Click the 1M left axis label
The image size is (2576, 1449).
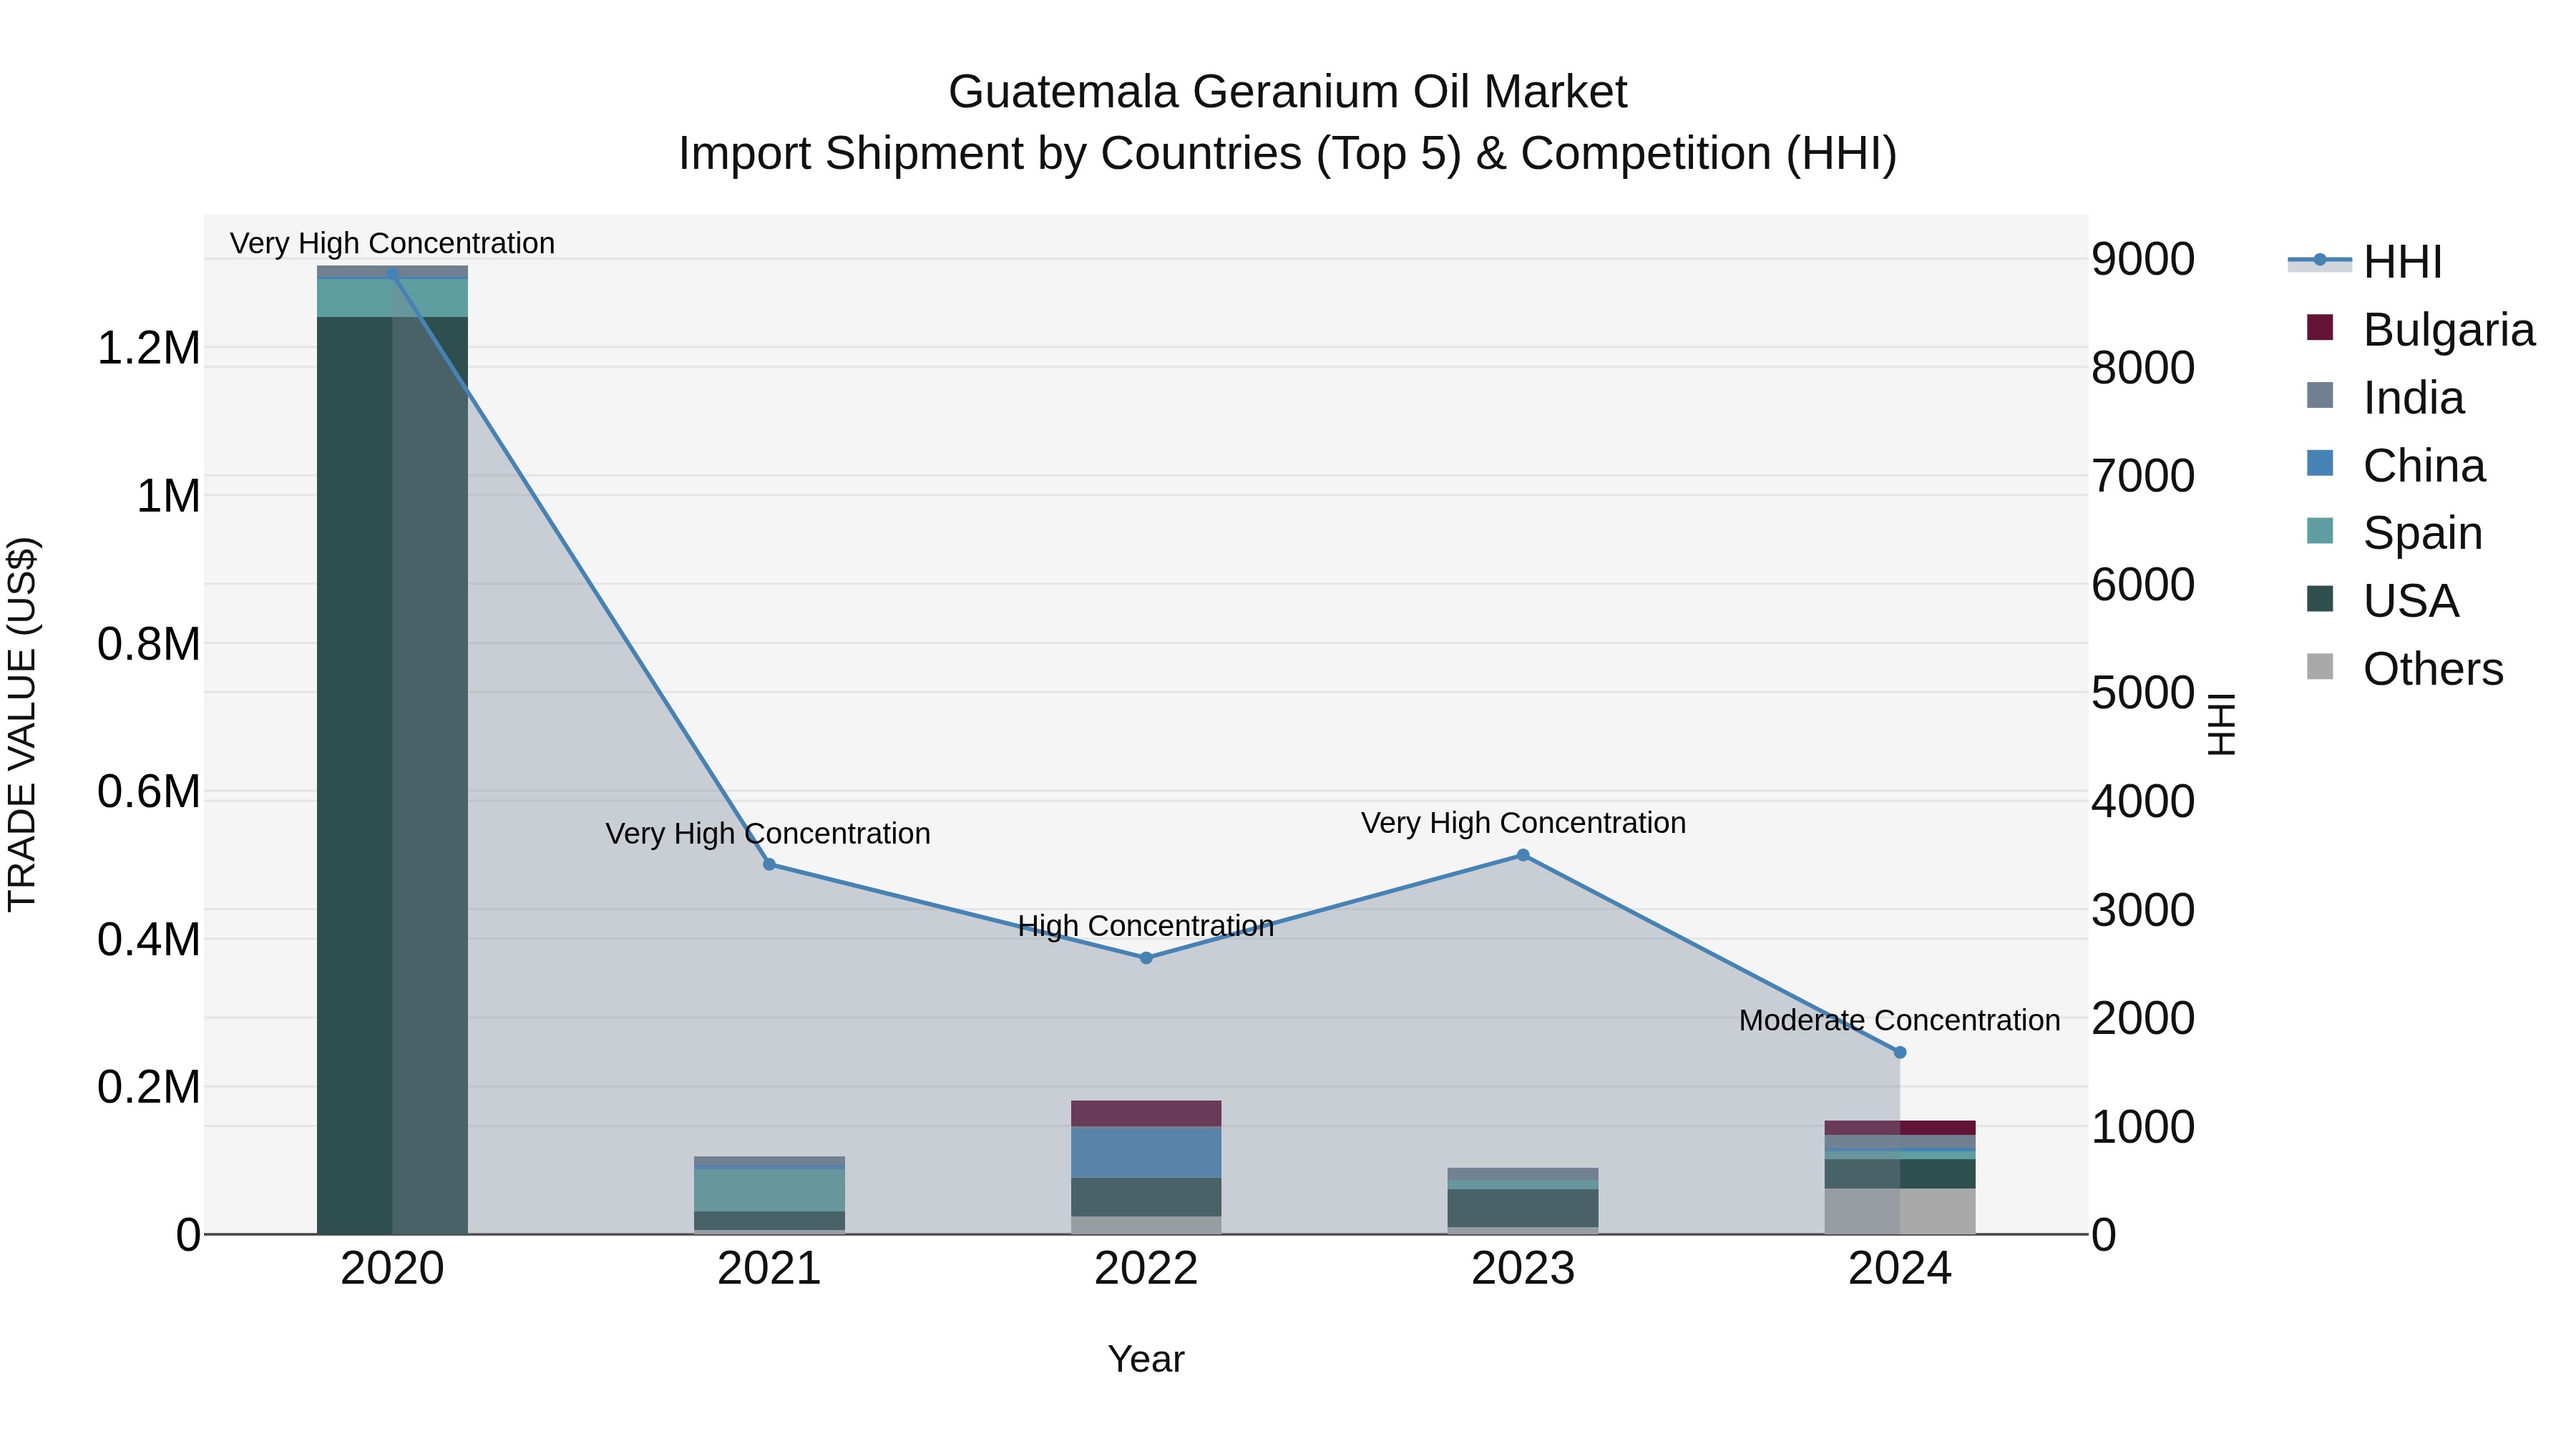click(x=168, y=496)
